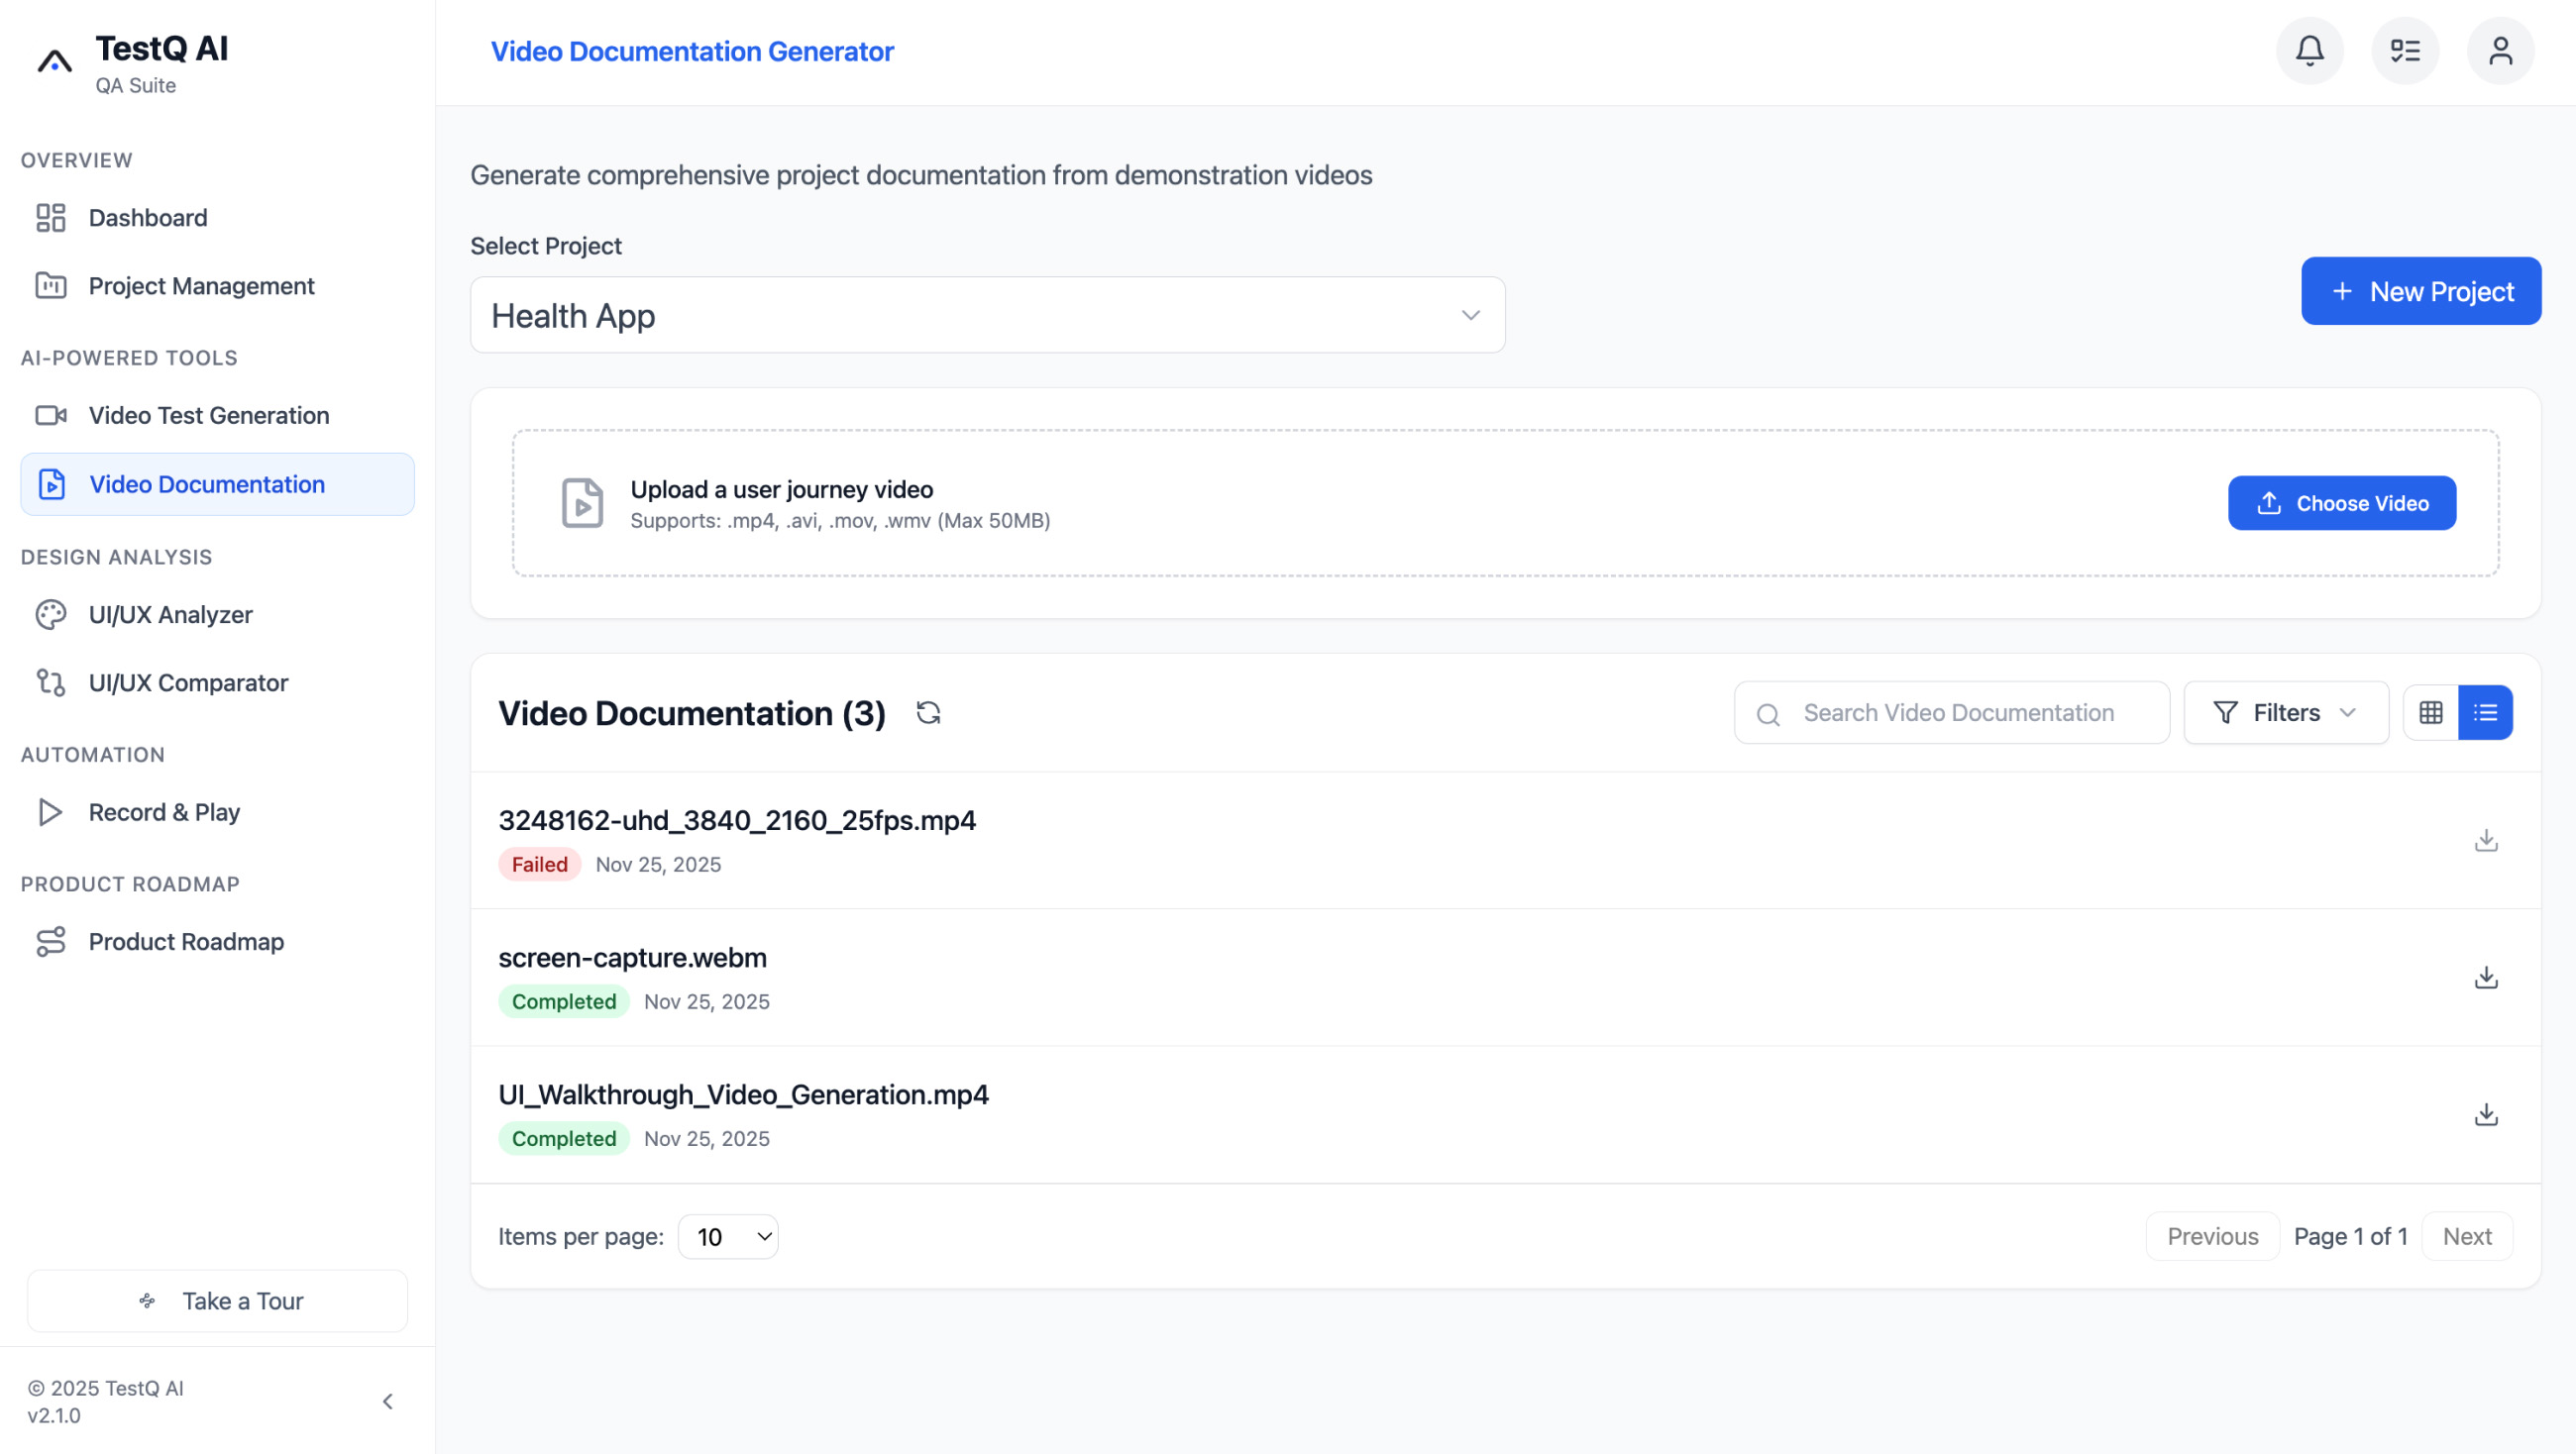
Task: Open the notifications bell
Action: pos(2308,50)
